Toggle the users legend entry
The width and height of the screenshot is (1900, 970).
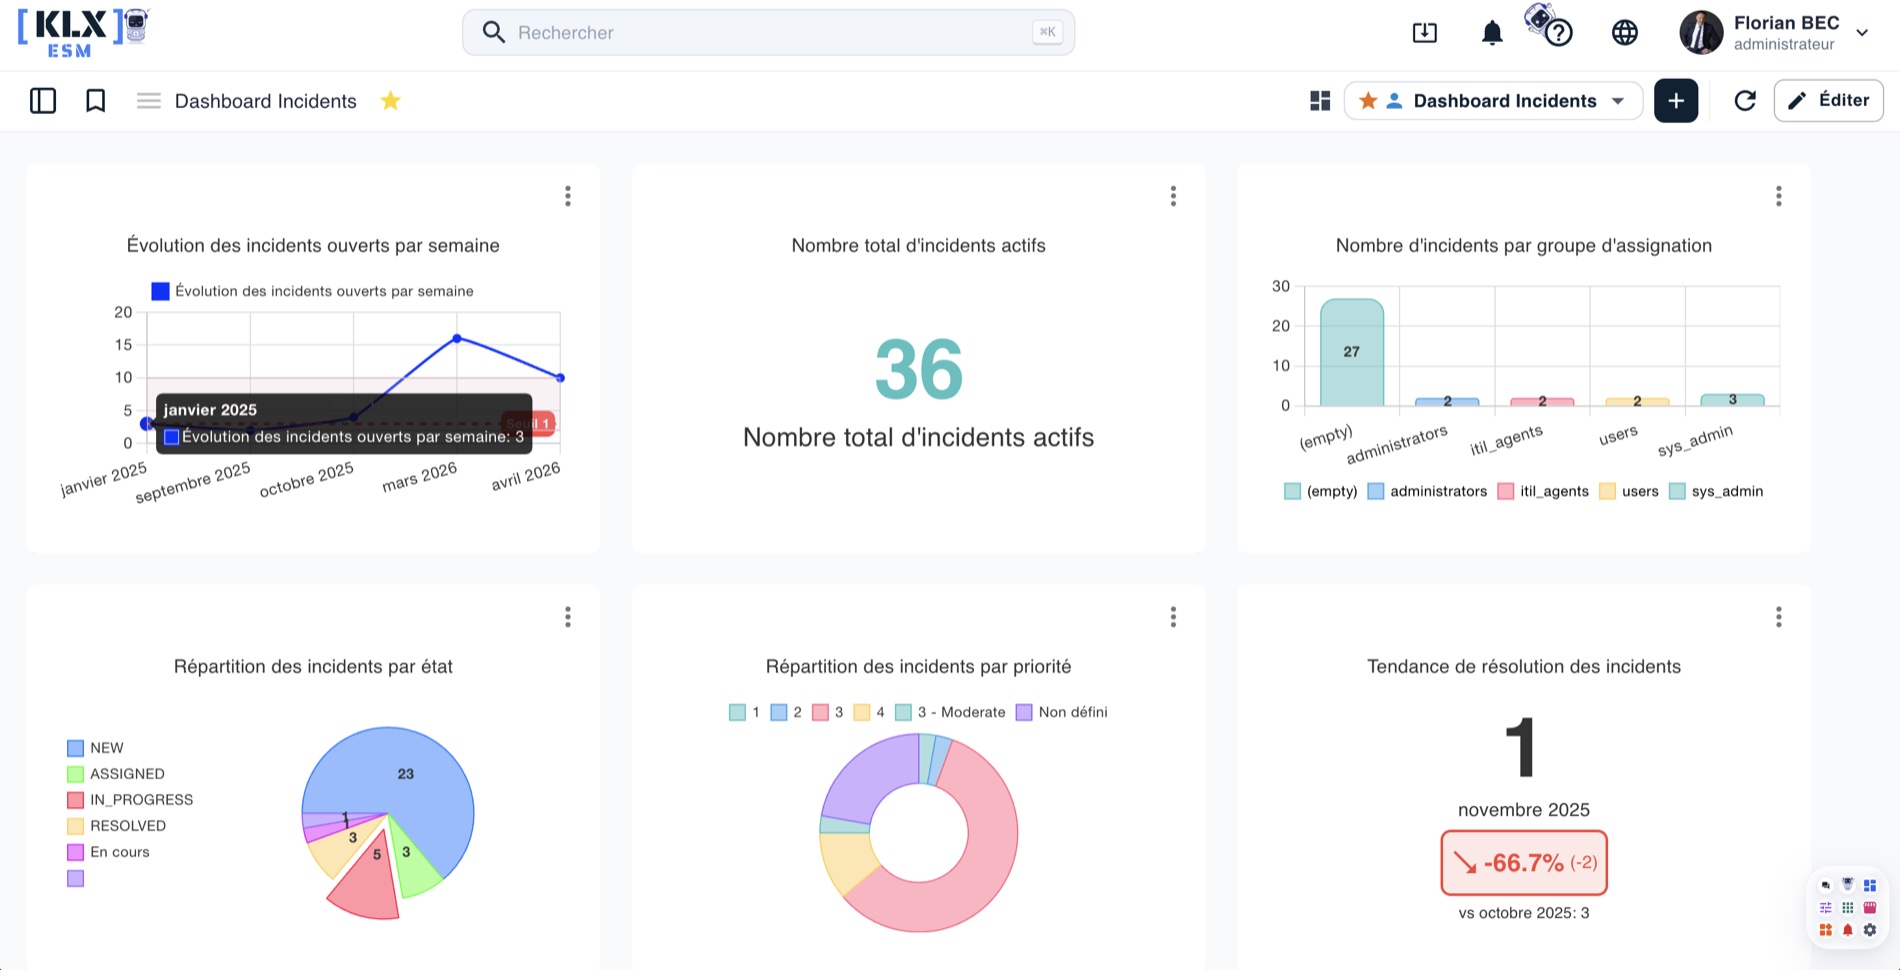[1629, 491]
